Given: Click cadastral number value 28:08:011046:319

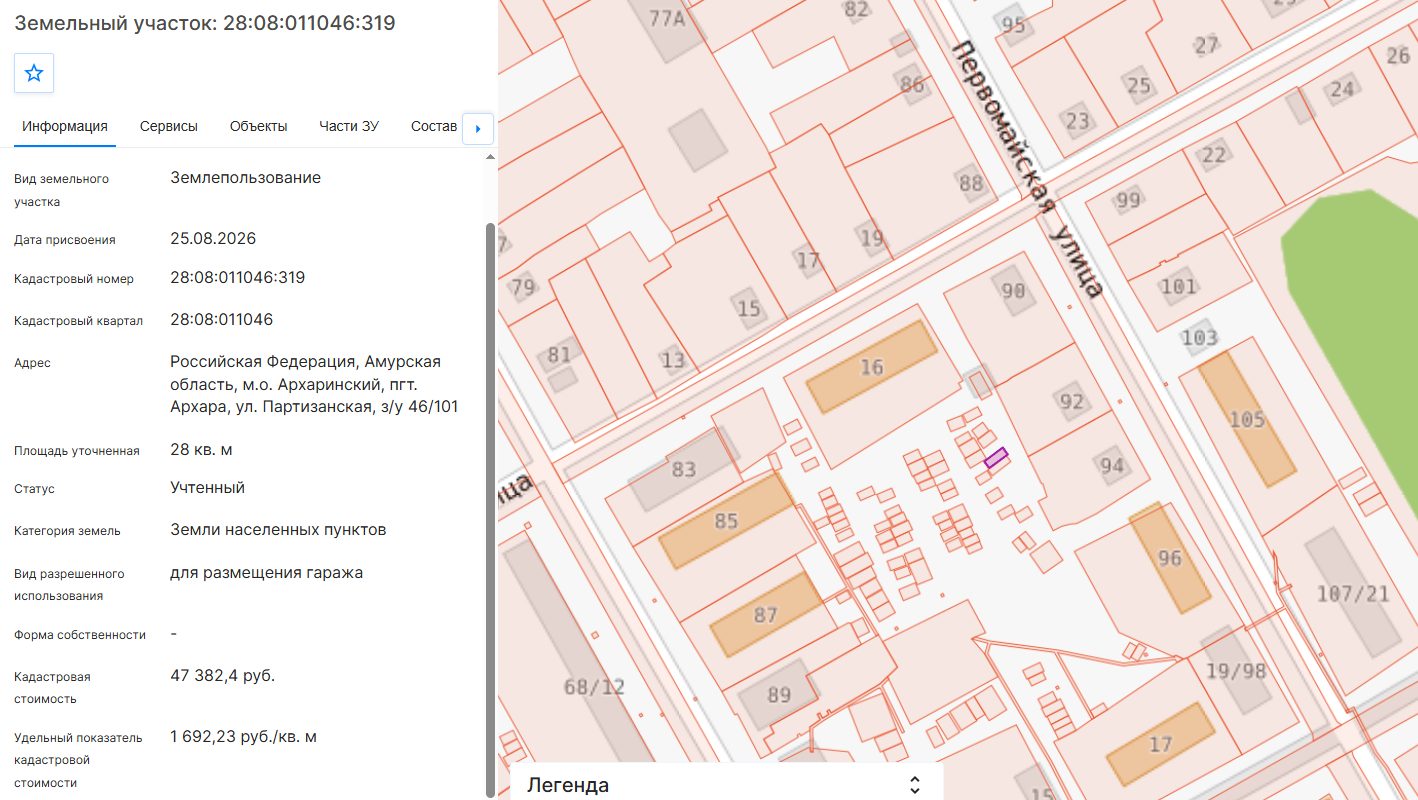Looking at the screenshot, I should [238, 278].
